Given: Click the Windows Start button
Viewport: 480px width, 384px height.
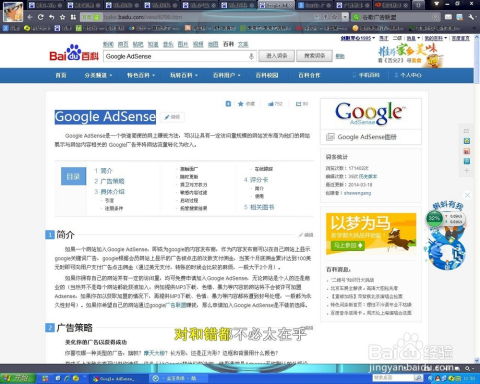Looking at the screenshot, I should [18, 378].
